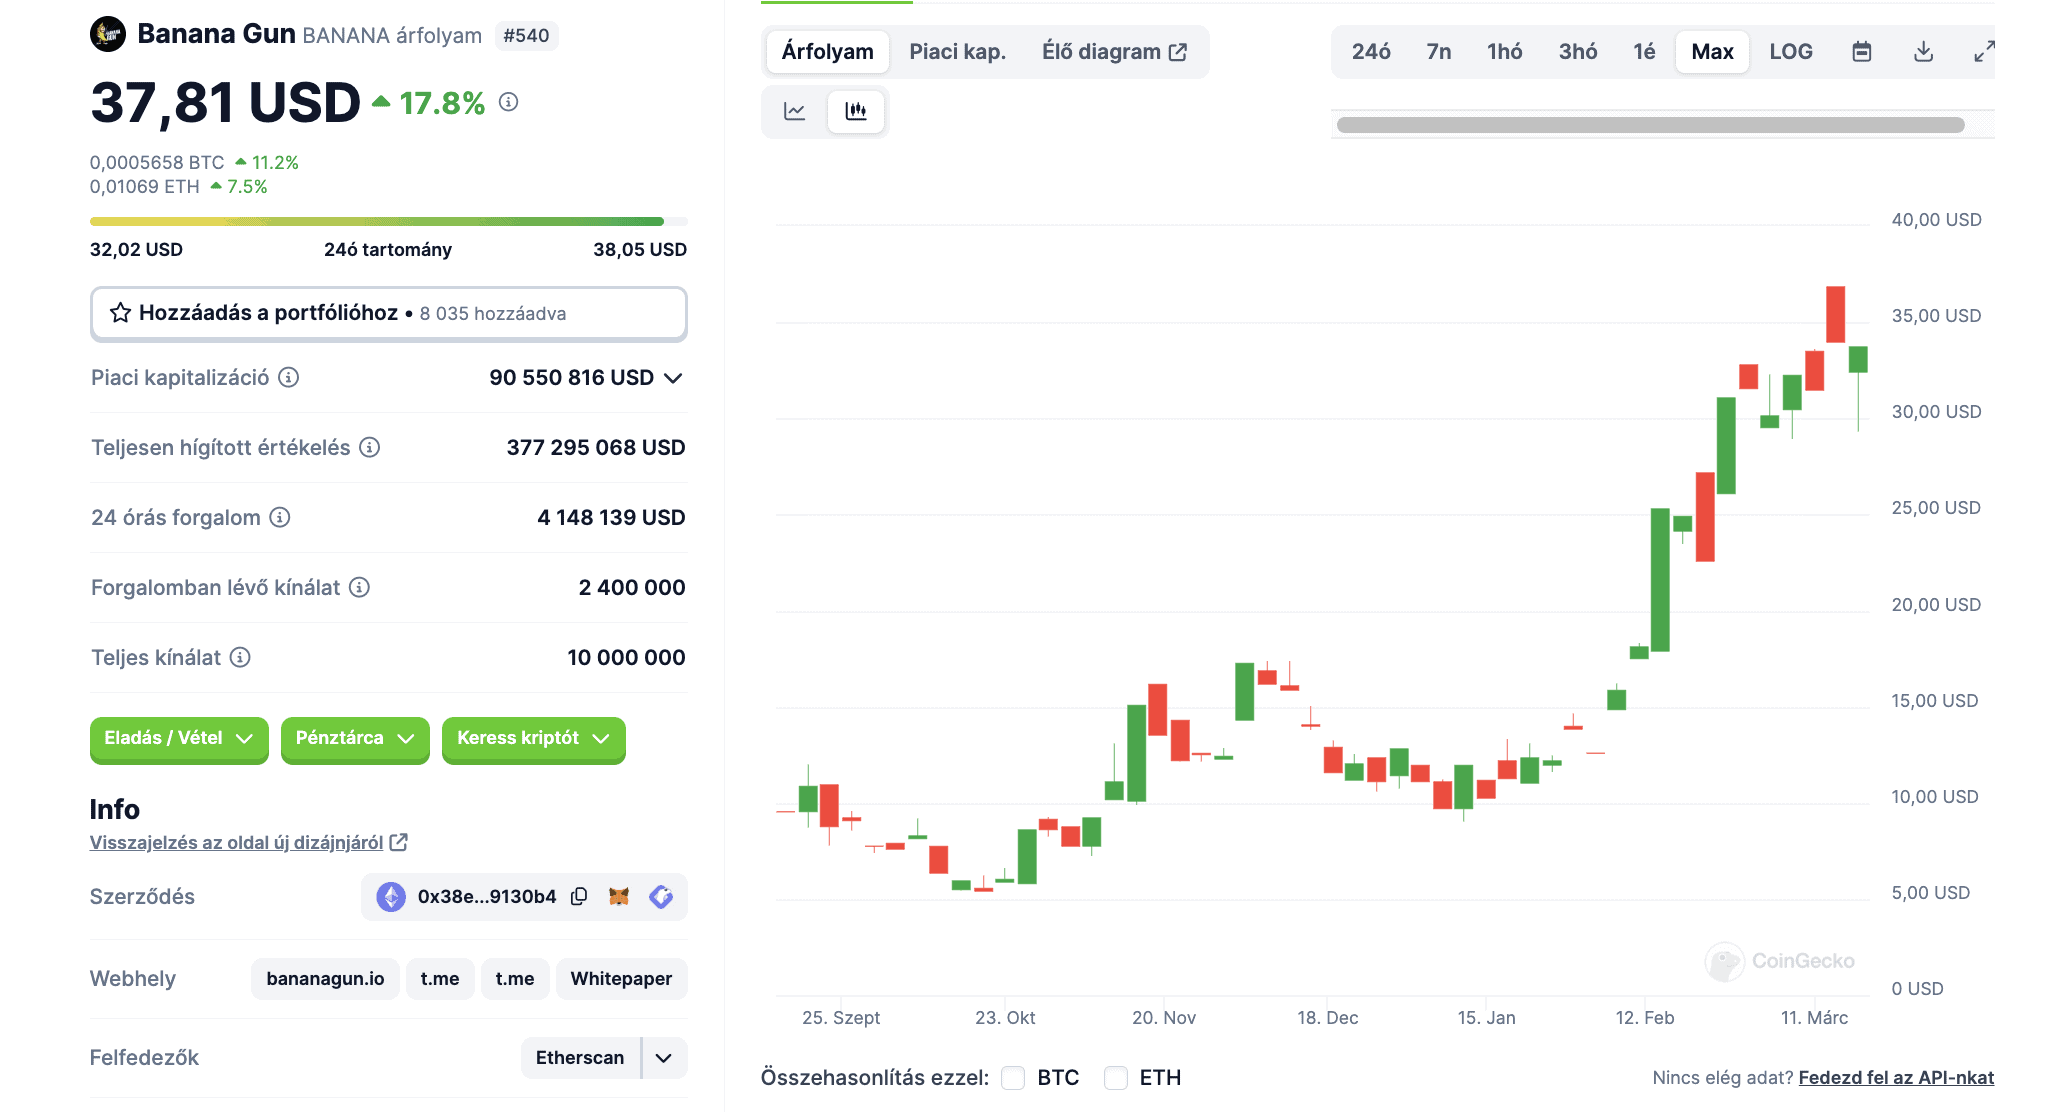Open the bananagun.io website link
The image size is (2060, 1112).
click(325, 979)
